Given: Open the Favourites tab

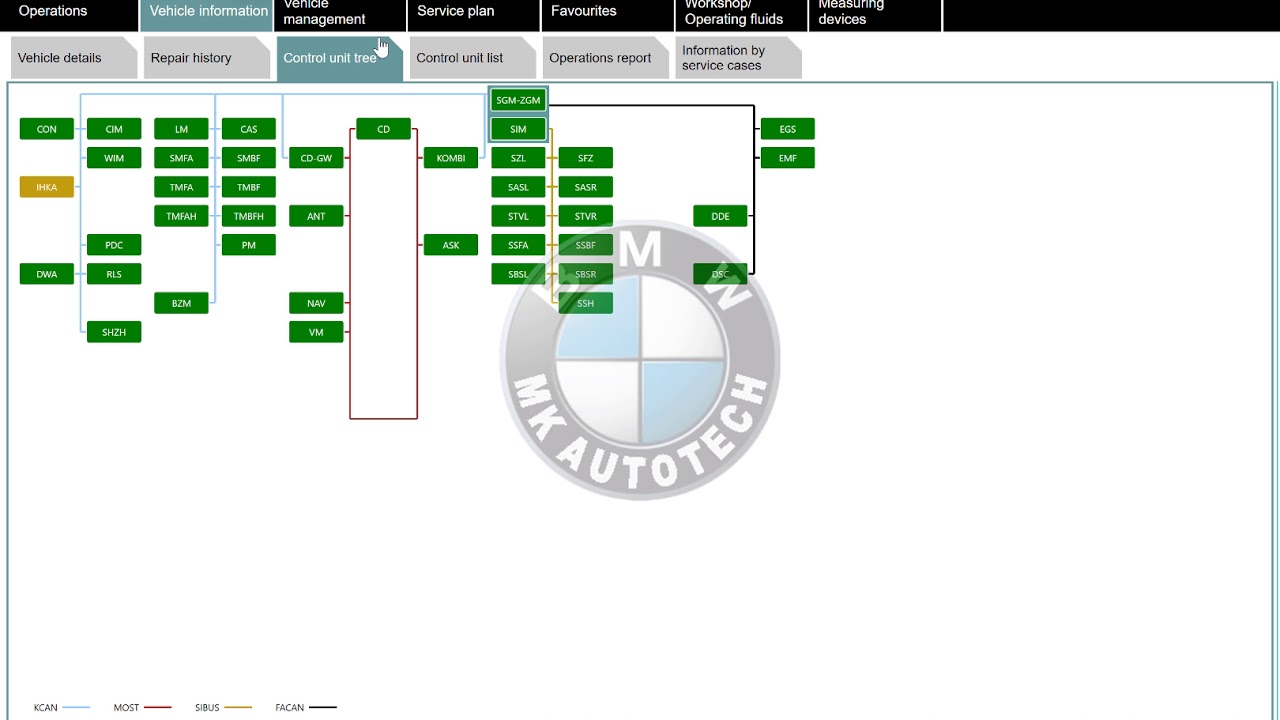Looking at the screenshot, I should coord(608,14).
